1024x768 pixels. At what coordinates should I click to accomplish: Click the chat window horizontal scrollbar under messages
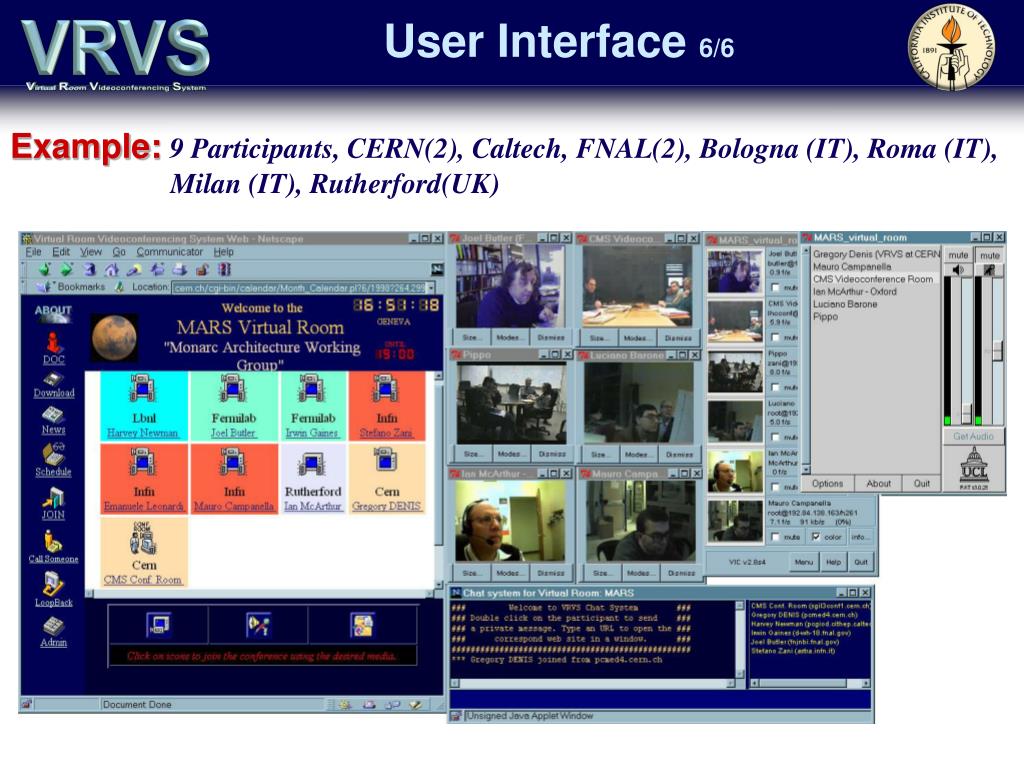[x=592, y=683]
